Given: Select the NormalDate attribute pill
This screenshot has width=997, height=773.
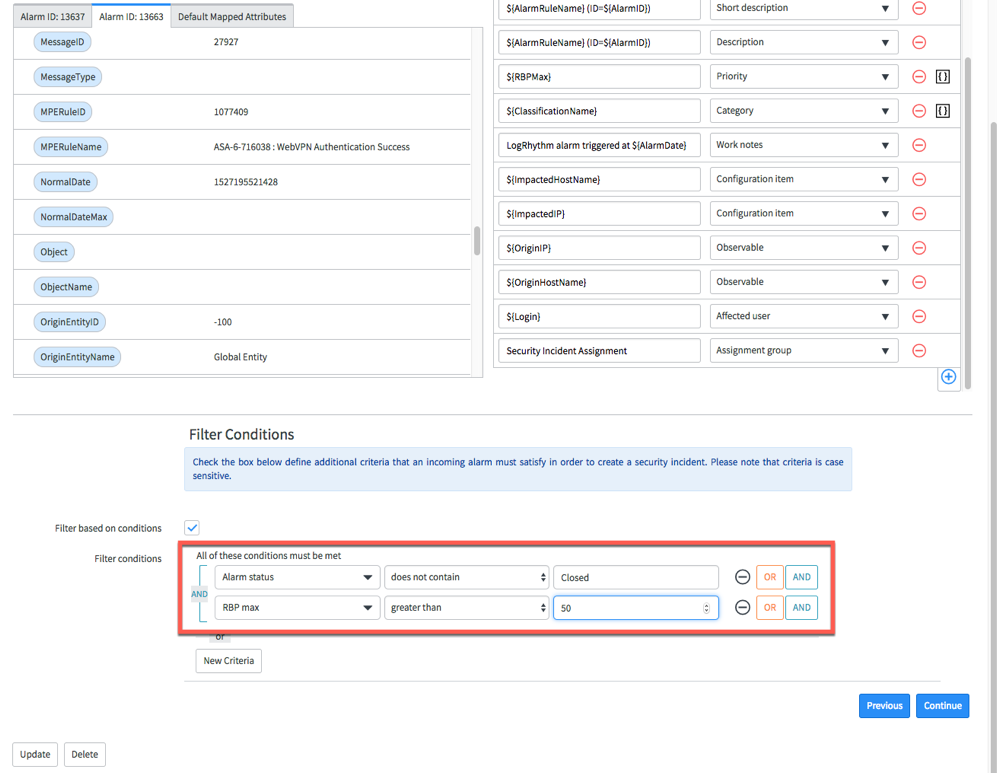Looking at the screenshot, I should coord(65,182).
